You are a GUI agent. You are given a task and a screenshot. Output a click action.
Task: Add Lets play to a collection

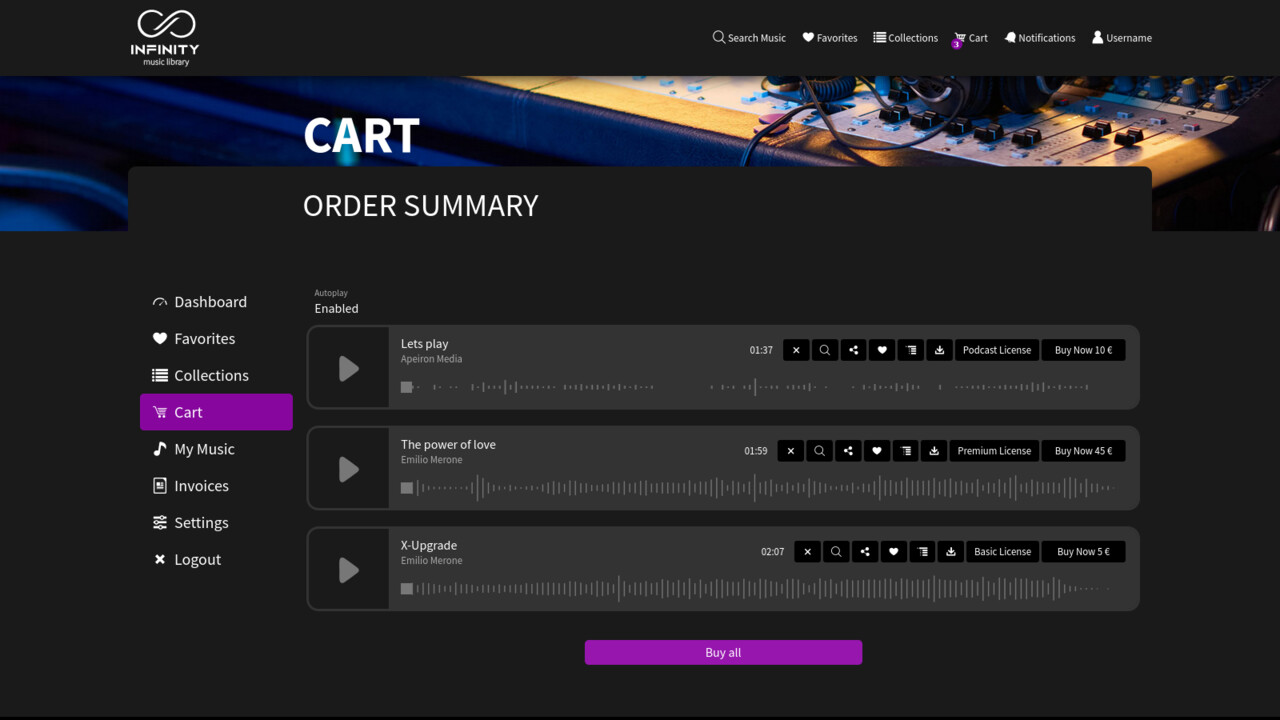pyautogui.click(x=910, y=350)
